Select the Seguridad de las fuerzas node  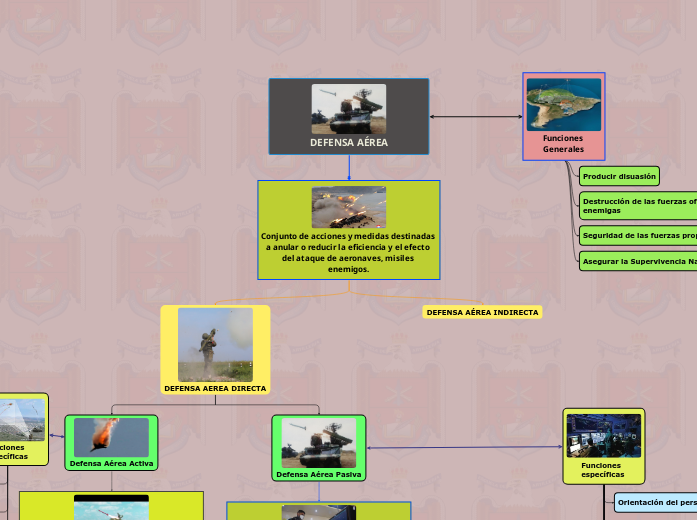[x=638, y=235]
